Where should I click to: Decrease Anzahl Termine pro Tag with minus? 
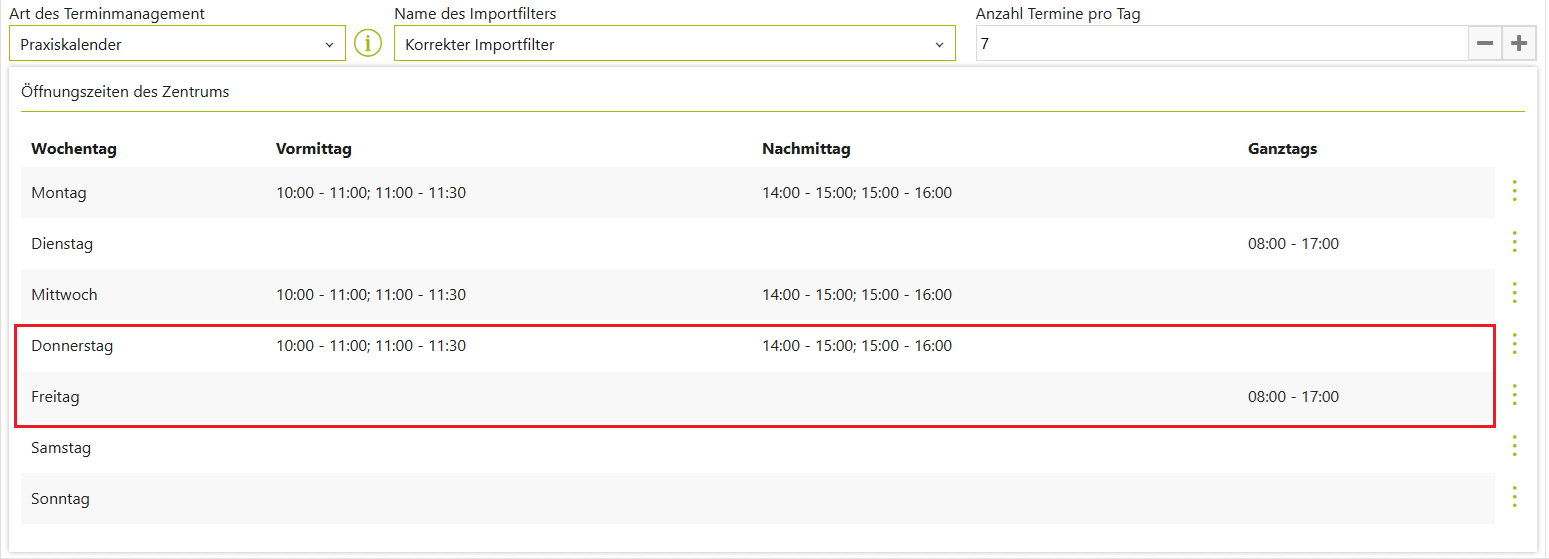coord(1485,43)
